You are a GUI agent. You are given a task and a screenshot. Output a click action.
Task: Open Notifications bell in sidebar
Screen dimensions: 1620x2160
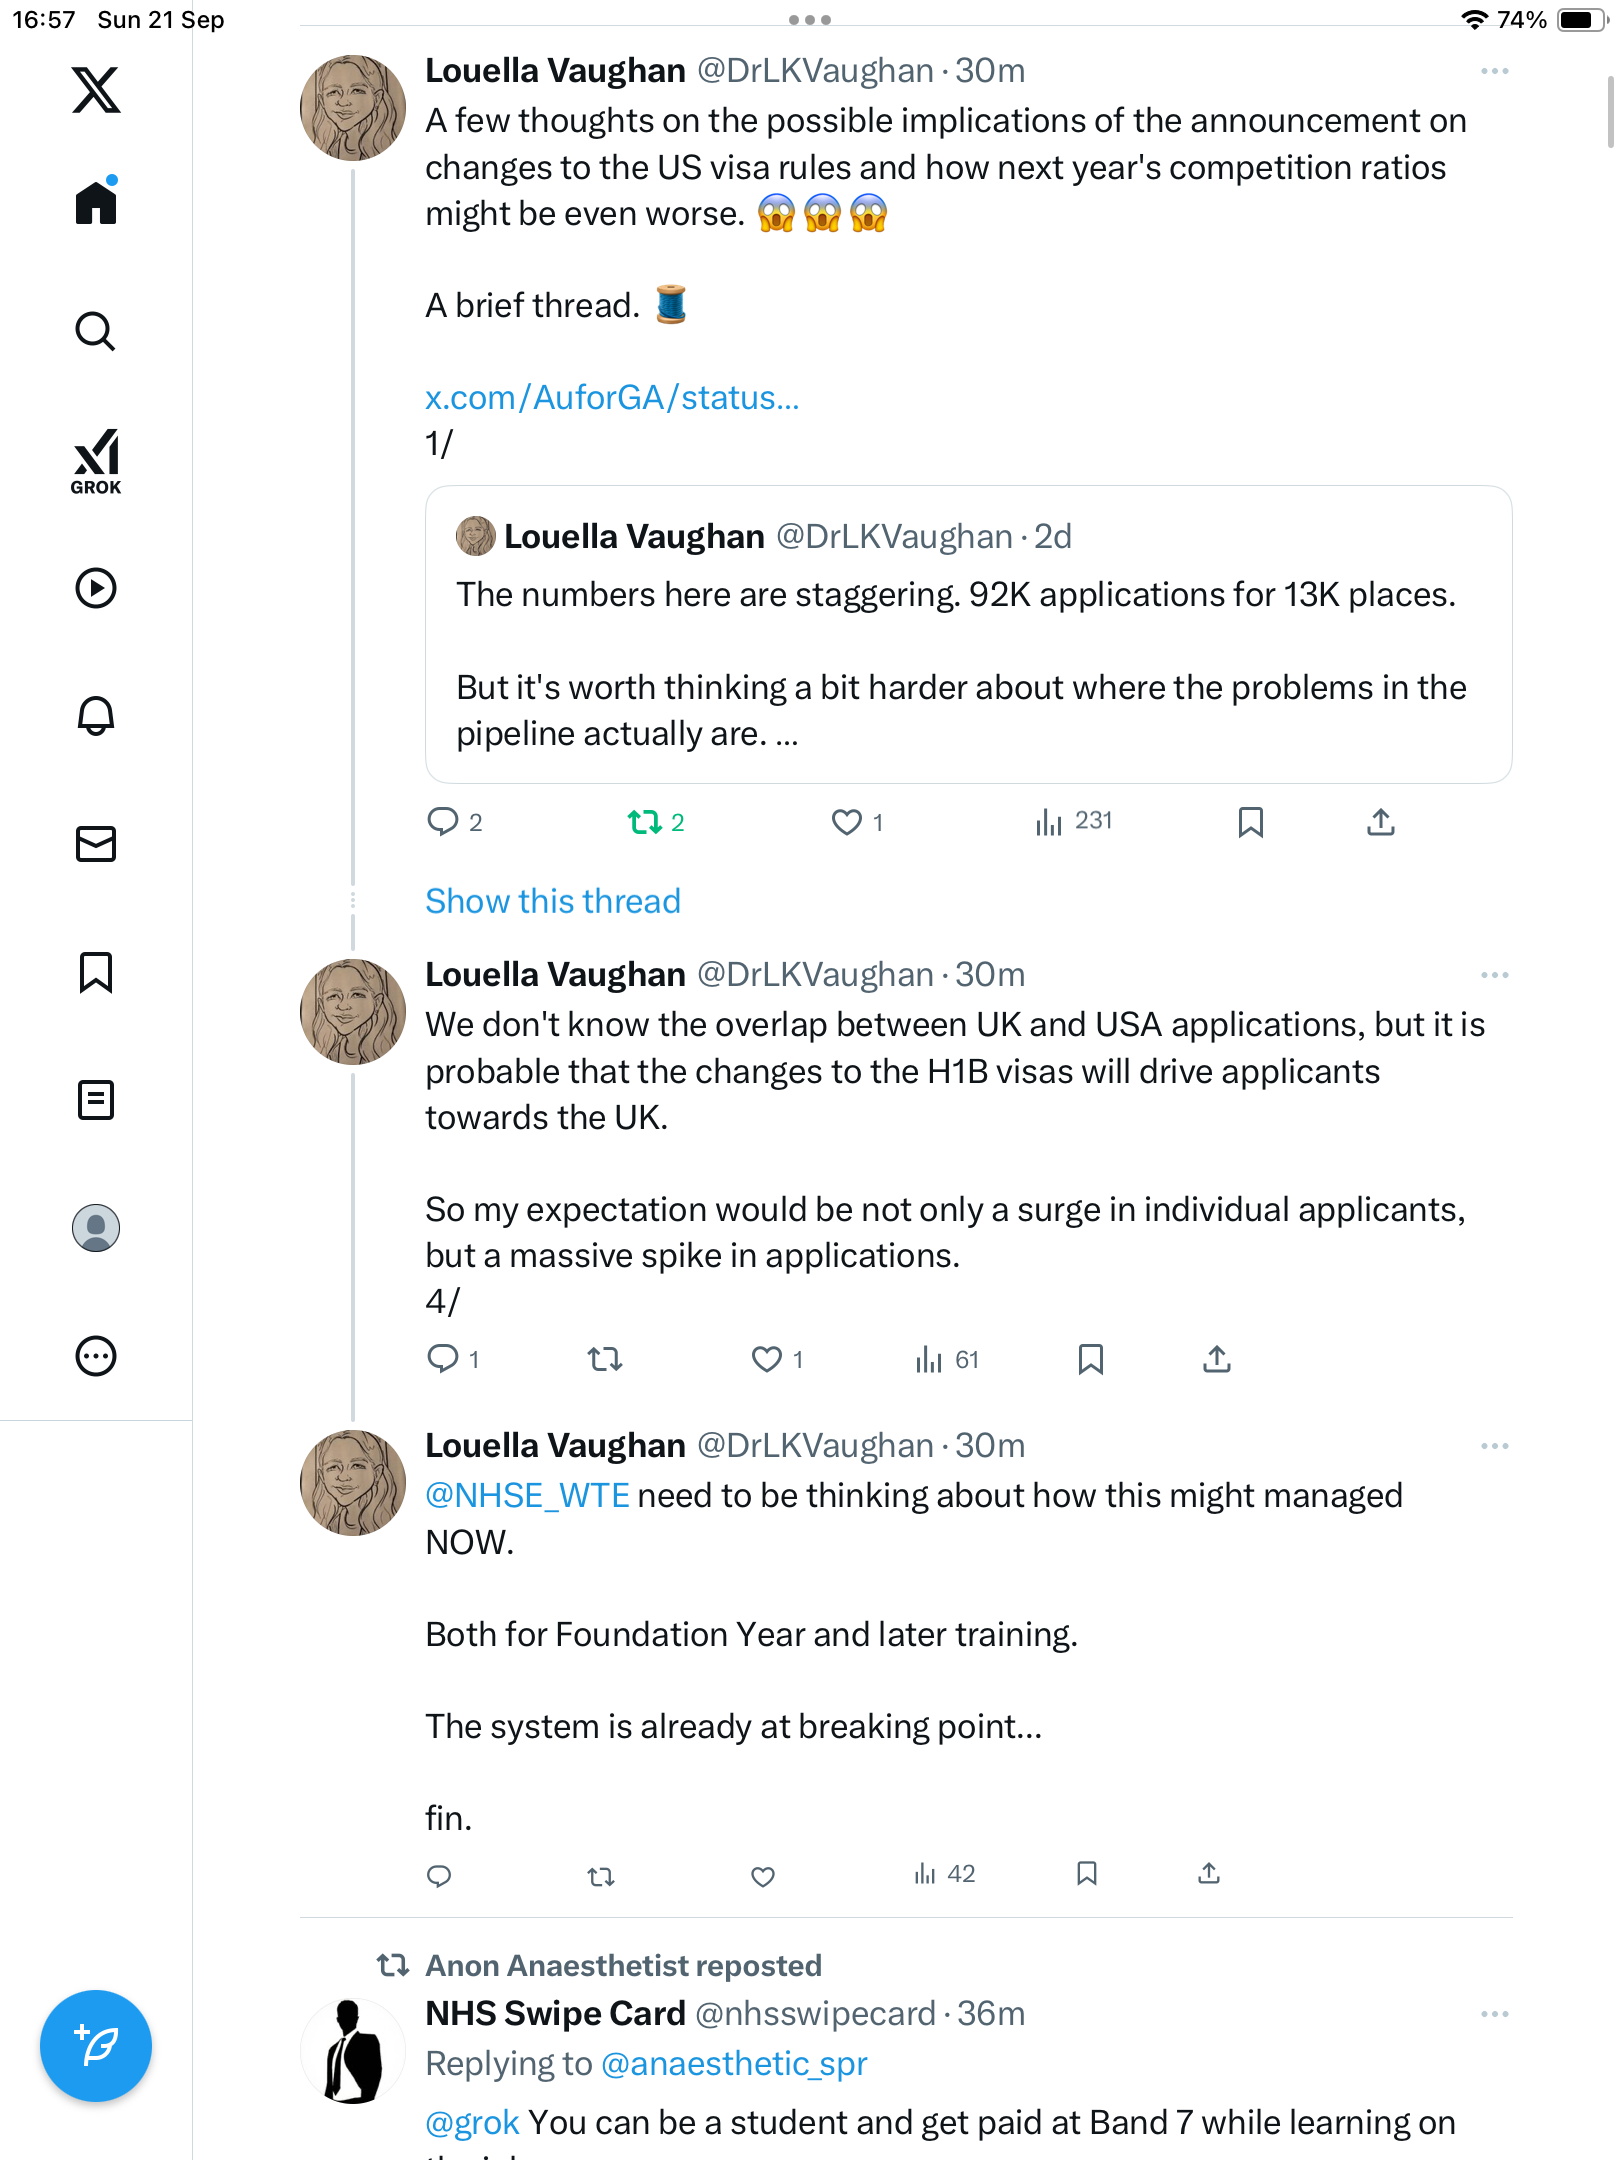[x=96, y=716]
